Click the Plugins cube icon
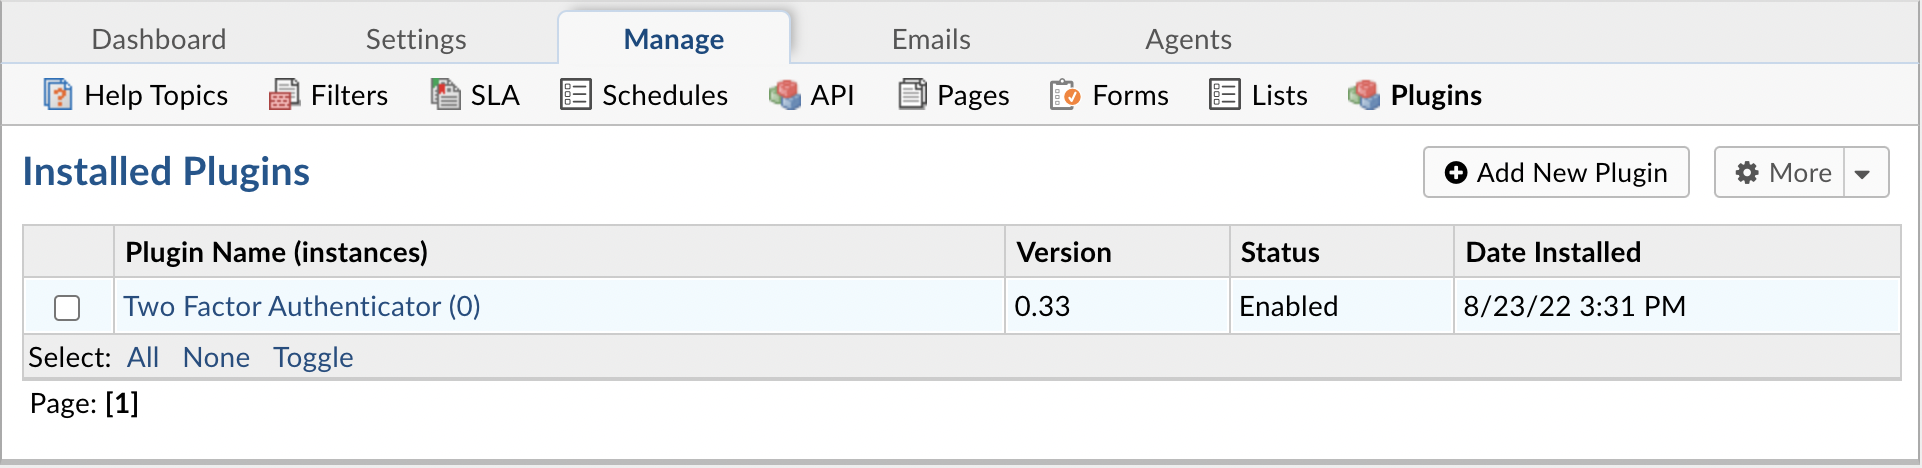 coord(1364,95)
